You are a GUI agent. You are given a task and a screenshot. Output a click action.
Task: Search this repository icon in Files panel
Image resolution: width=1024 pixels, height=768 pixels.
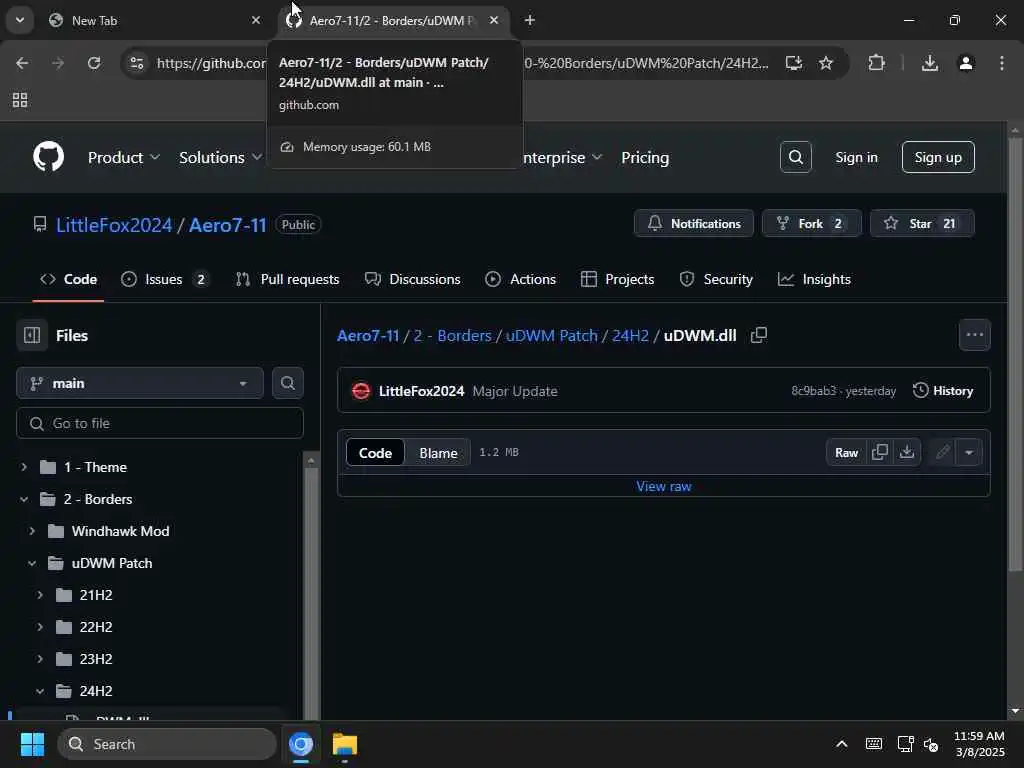point(287,383)
